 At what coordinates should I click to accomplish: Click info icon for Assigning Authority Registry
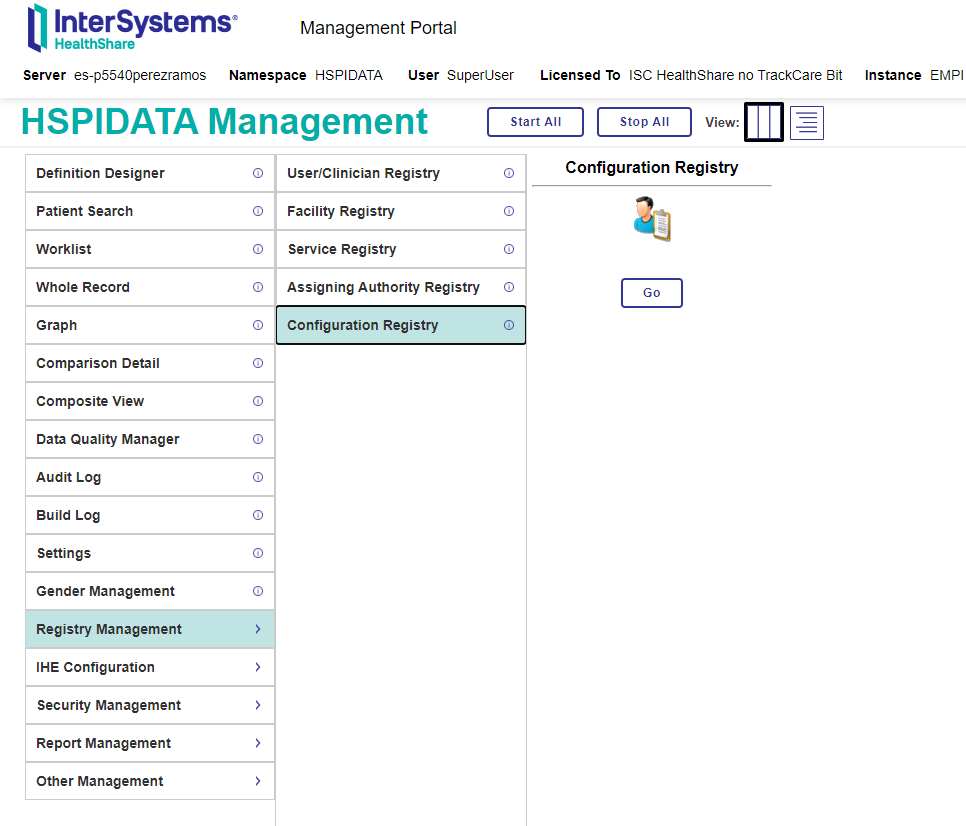[509, 287]
